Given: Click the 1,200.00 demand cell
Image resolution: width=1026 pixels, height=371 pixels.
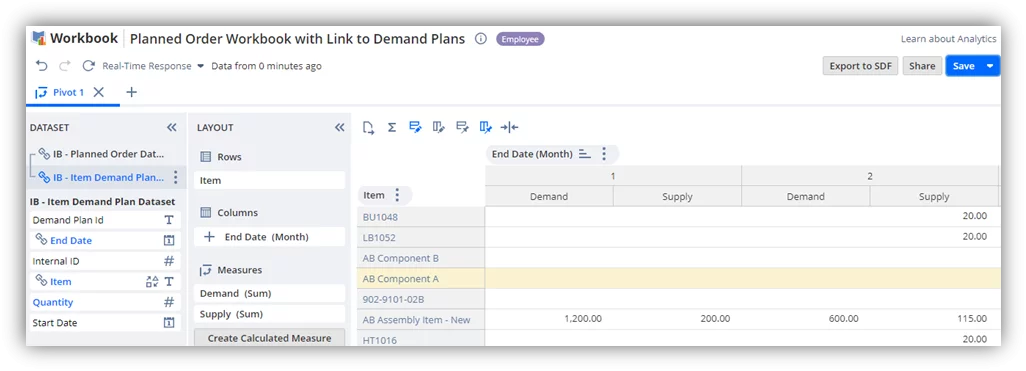Looking at the screenshot, I should click(549, 319).
